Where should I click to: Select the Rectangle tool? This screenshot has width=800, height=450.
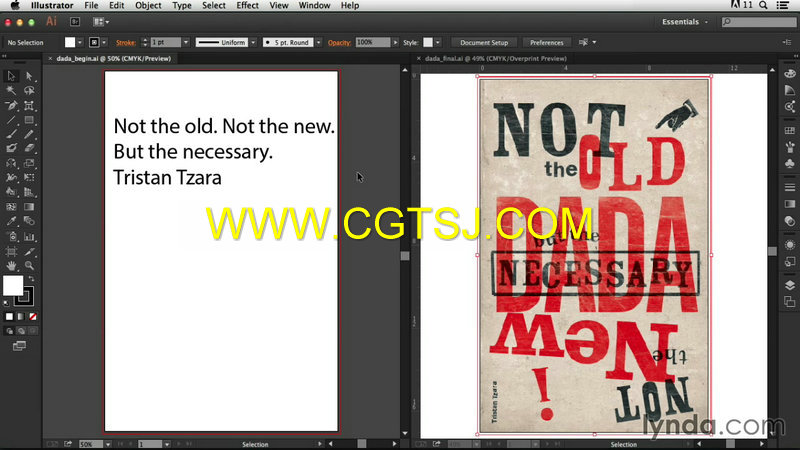coord(29,120)
